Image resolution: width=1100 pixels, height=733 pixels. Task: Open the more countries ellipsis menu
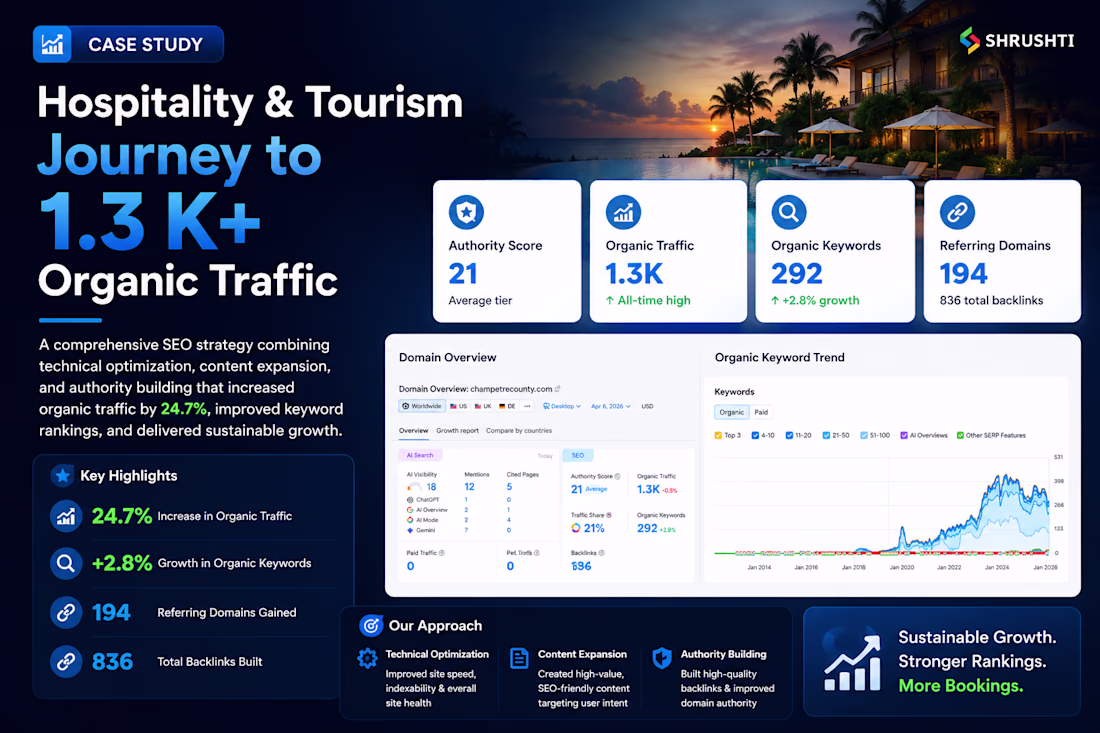(x=527, y=406)
